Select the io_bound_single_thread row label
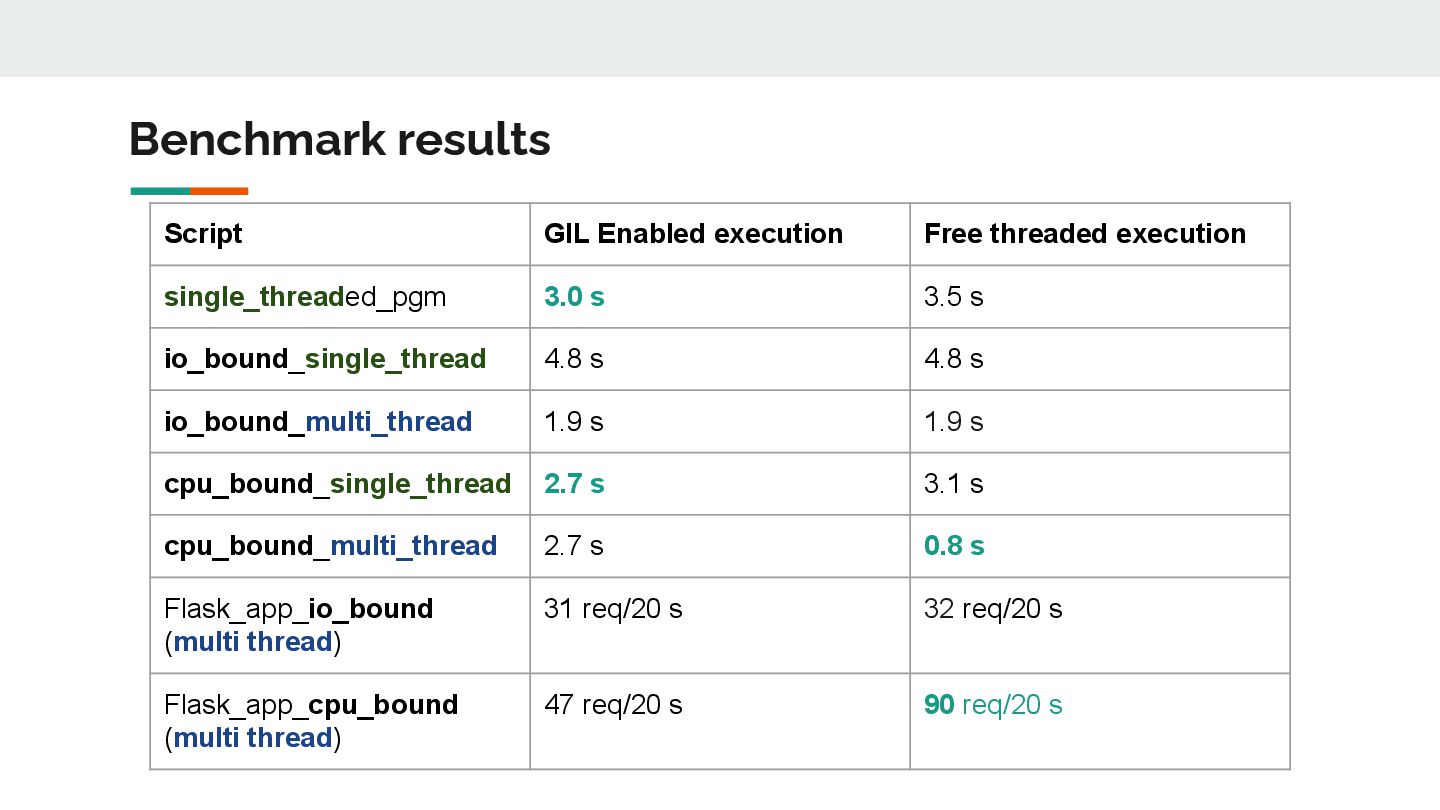 pos(325,359)
